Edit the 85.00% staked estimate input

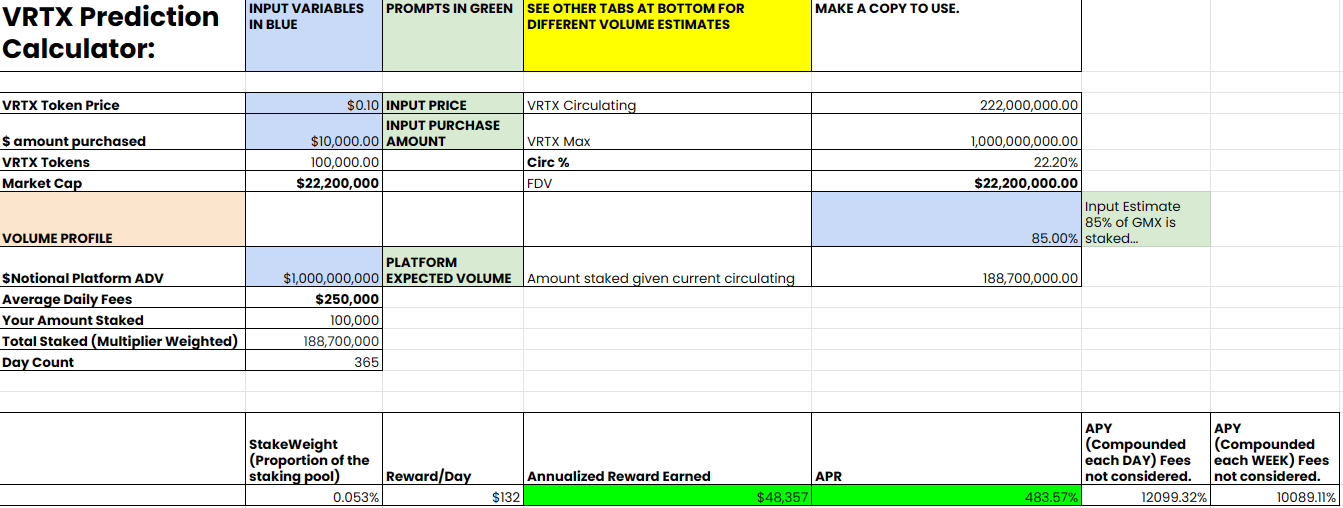click(946, 219)
